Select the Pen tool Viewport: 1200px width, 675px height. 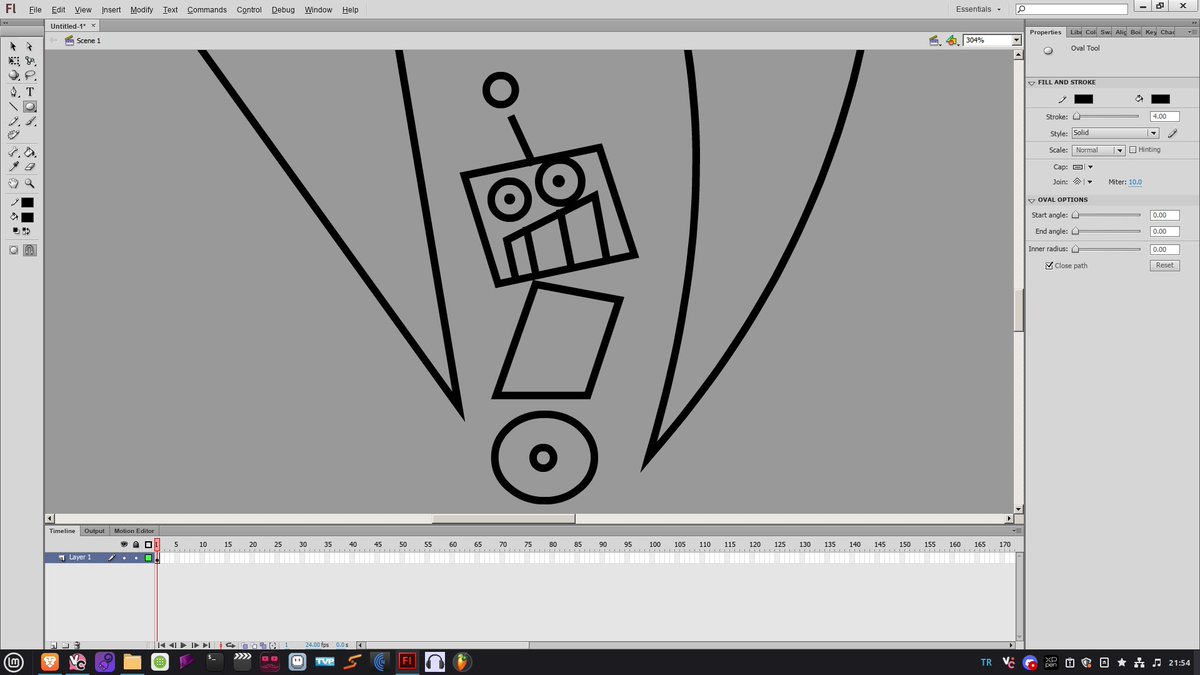point(14,92)
